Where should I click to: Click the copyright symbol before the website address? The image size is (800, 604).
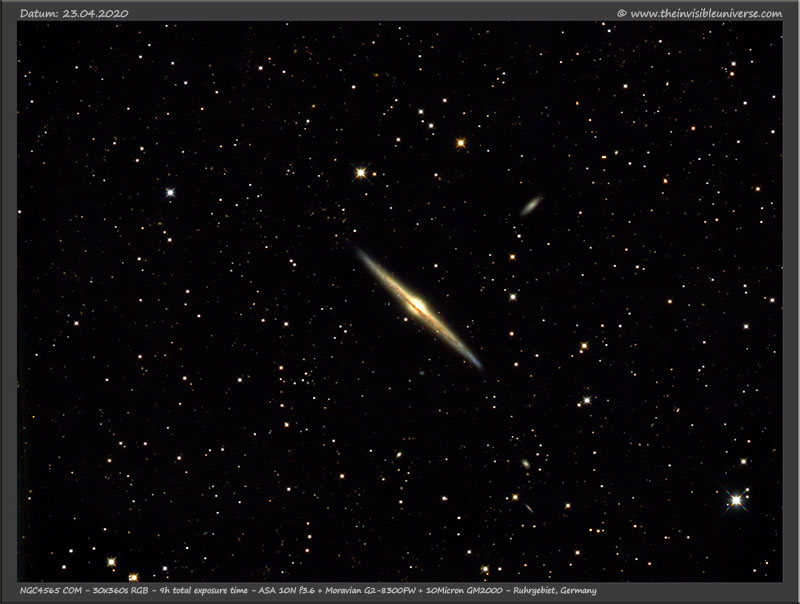[x=621, y=13]
